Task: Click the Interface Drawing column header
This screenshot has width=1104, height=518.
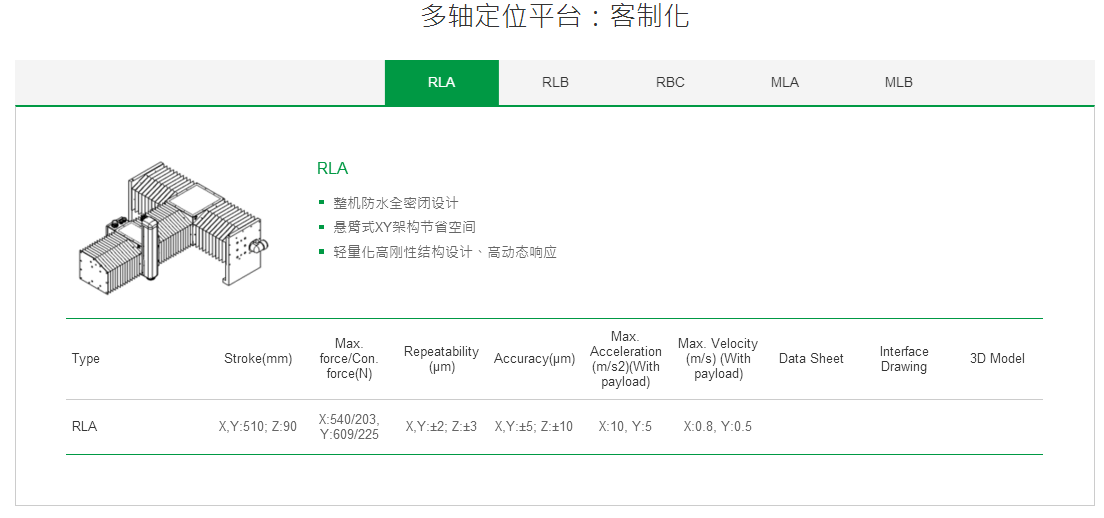Action: pyautogui.click(x=904, y=359)
